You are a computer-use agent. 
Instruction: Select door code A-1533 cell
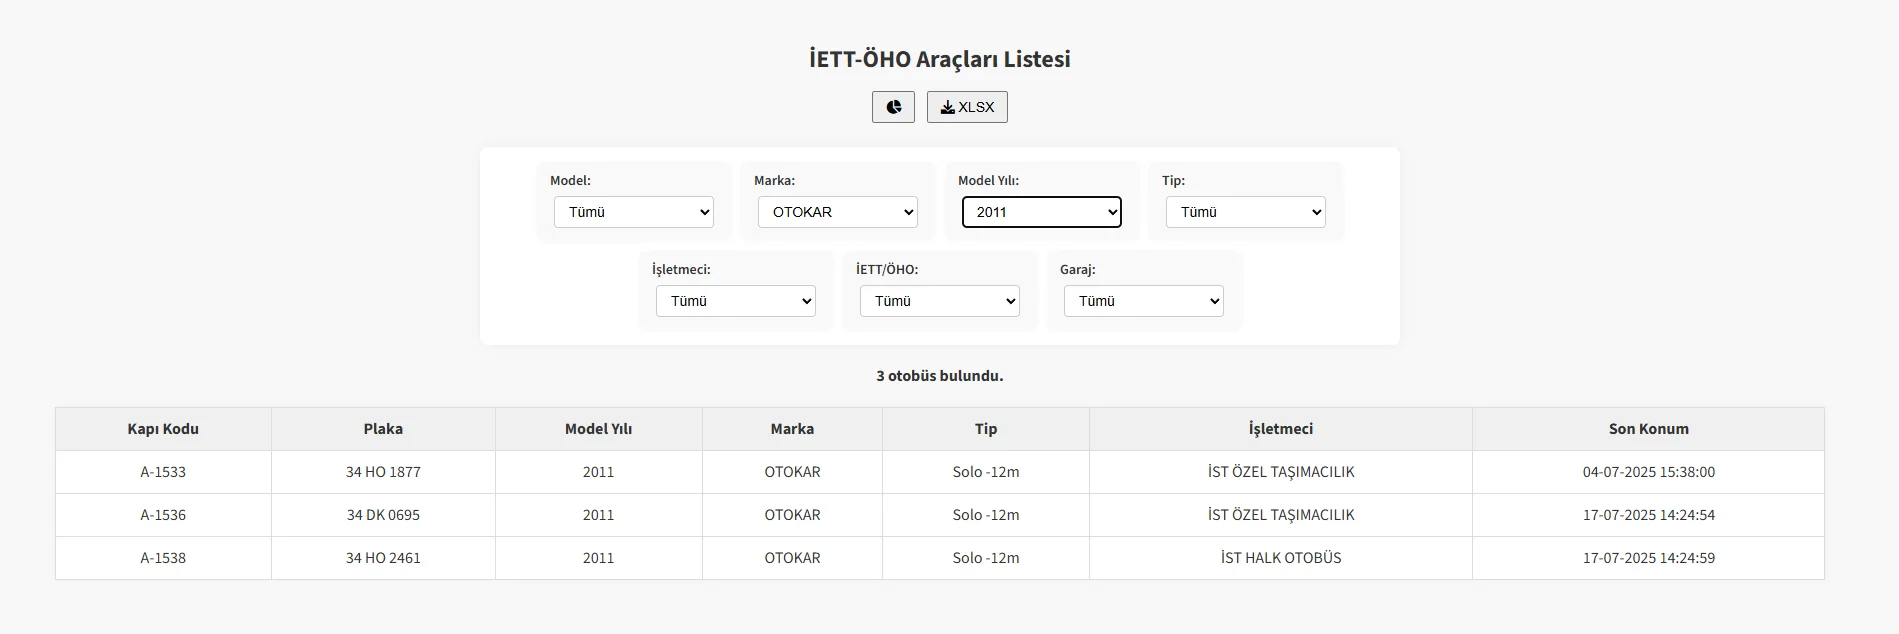point(163,472)
